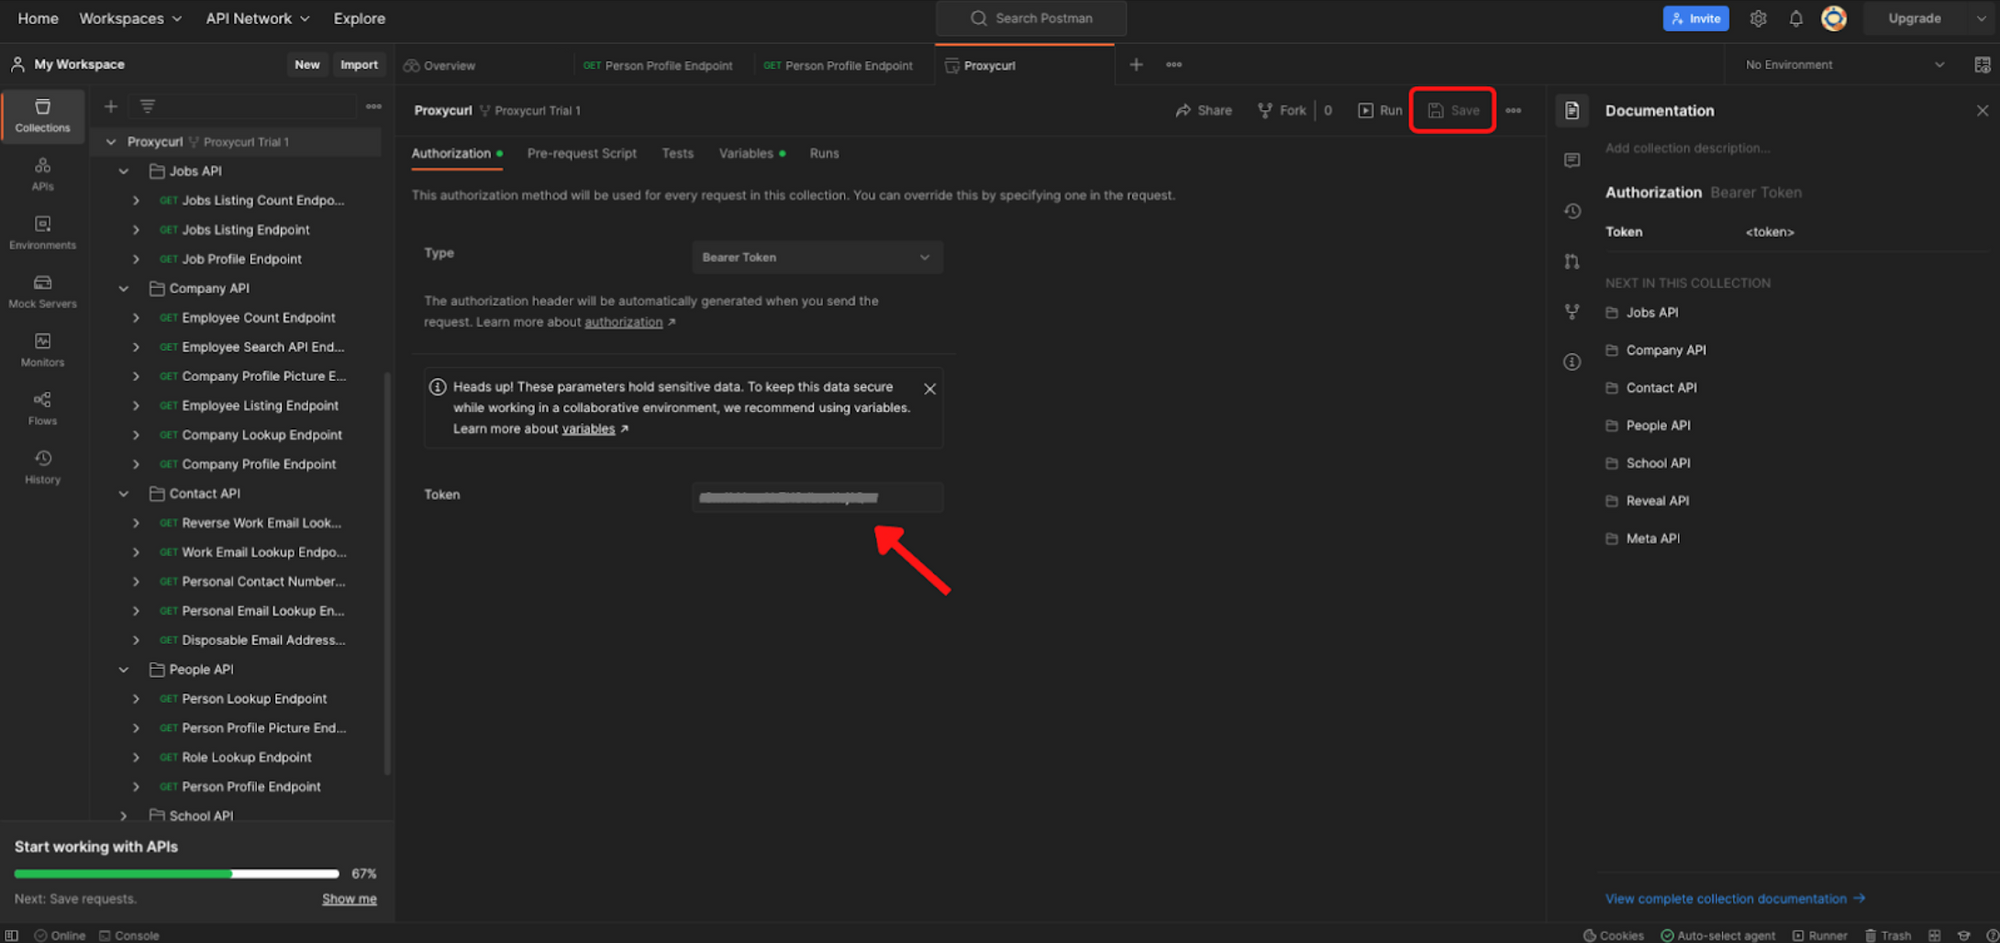Click the onboarding progress bar
The height and width of the screenshot is (943, 2000).
[177, 874]
